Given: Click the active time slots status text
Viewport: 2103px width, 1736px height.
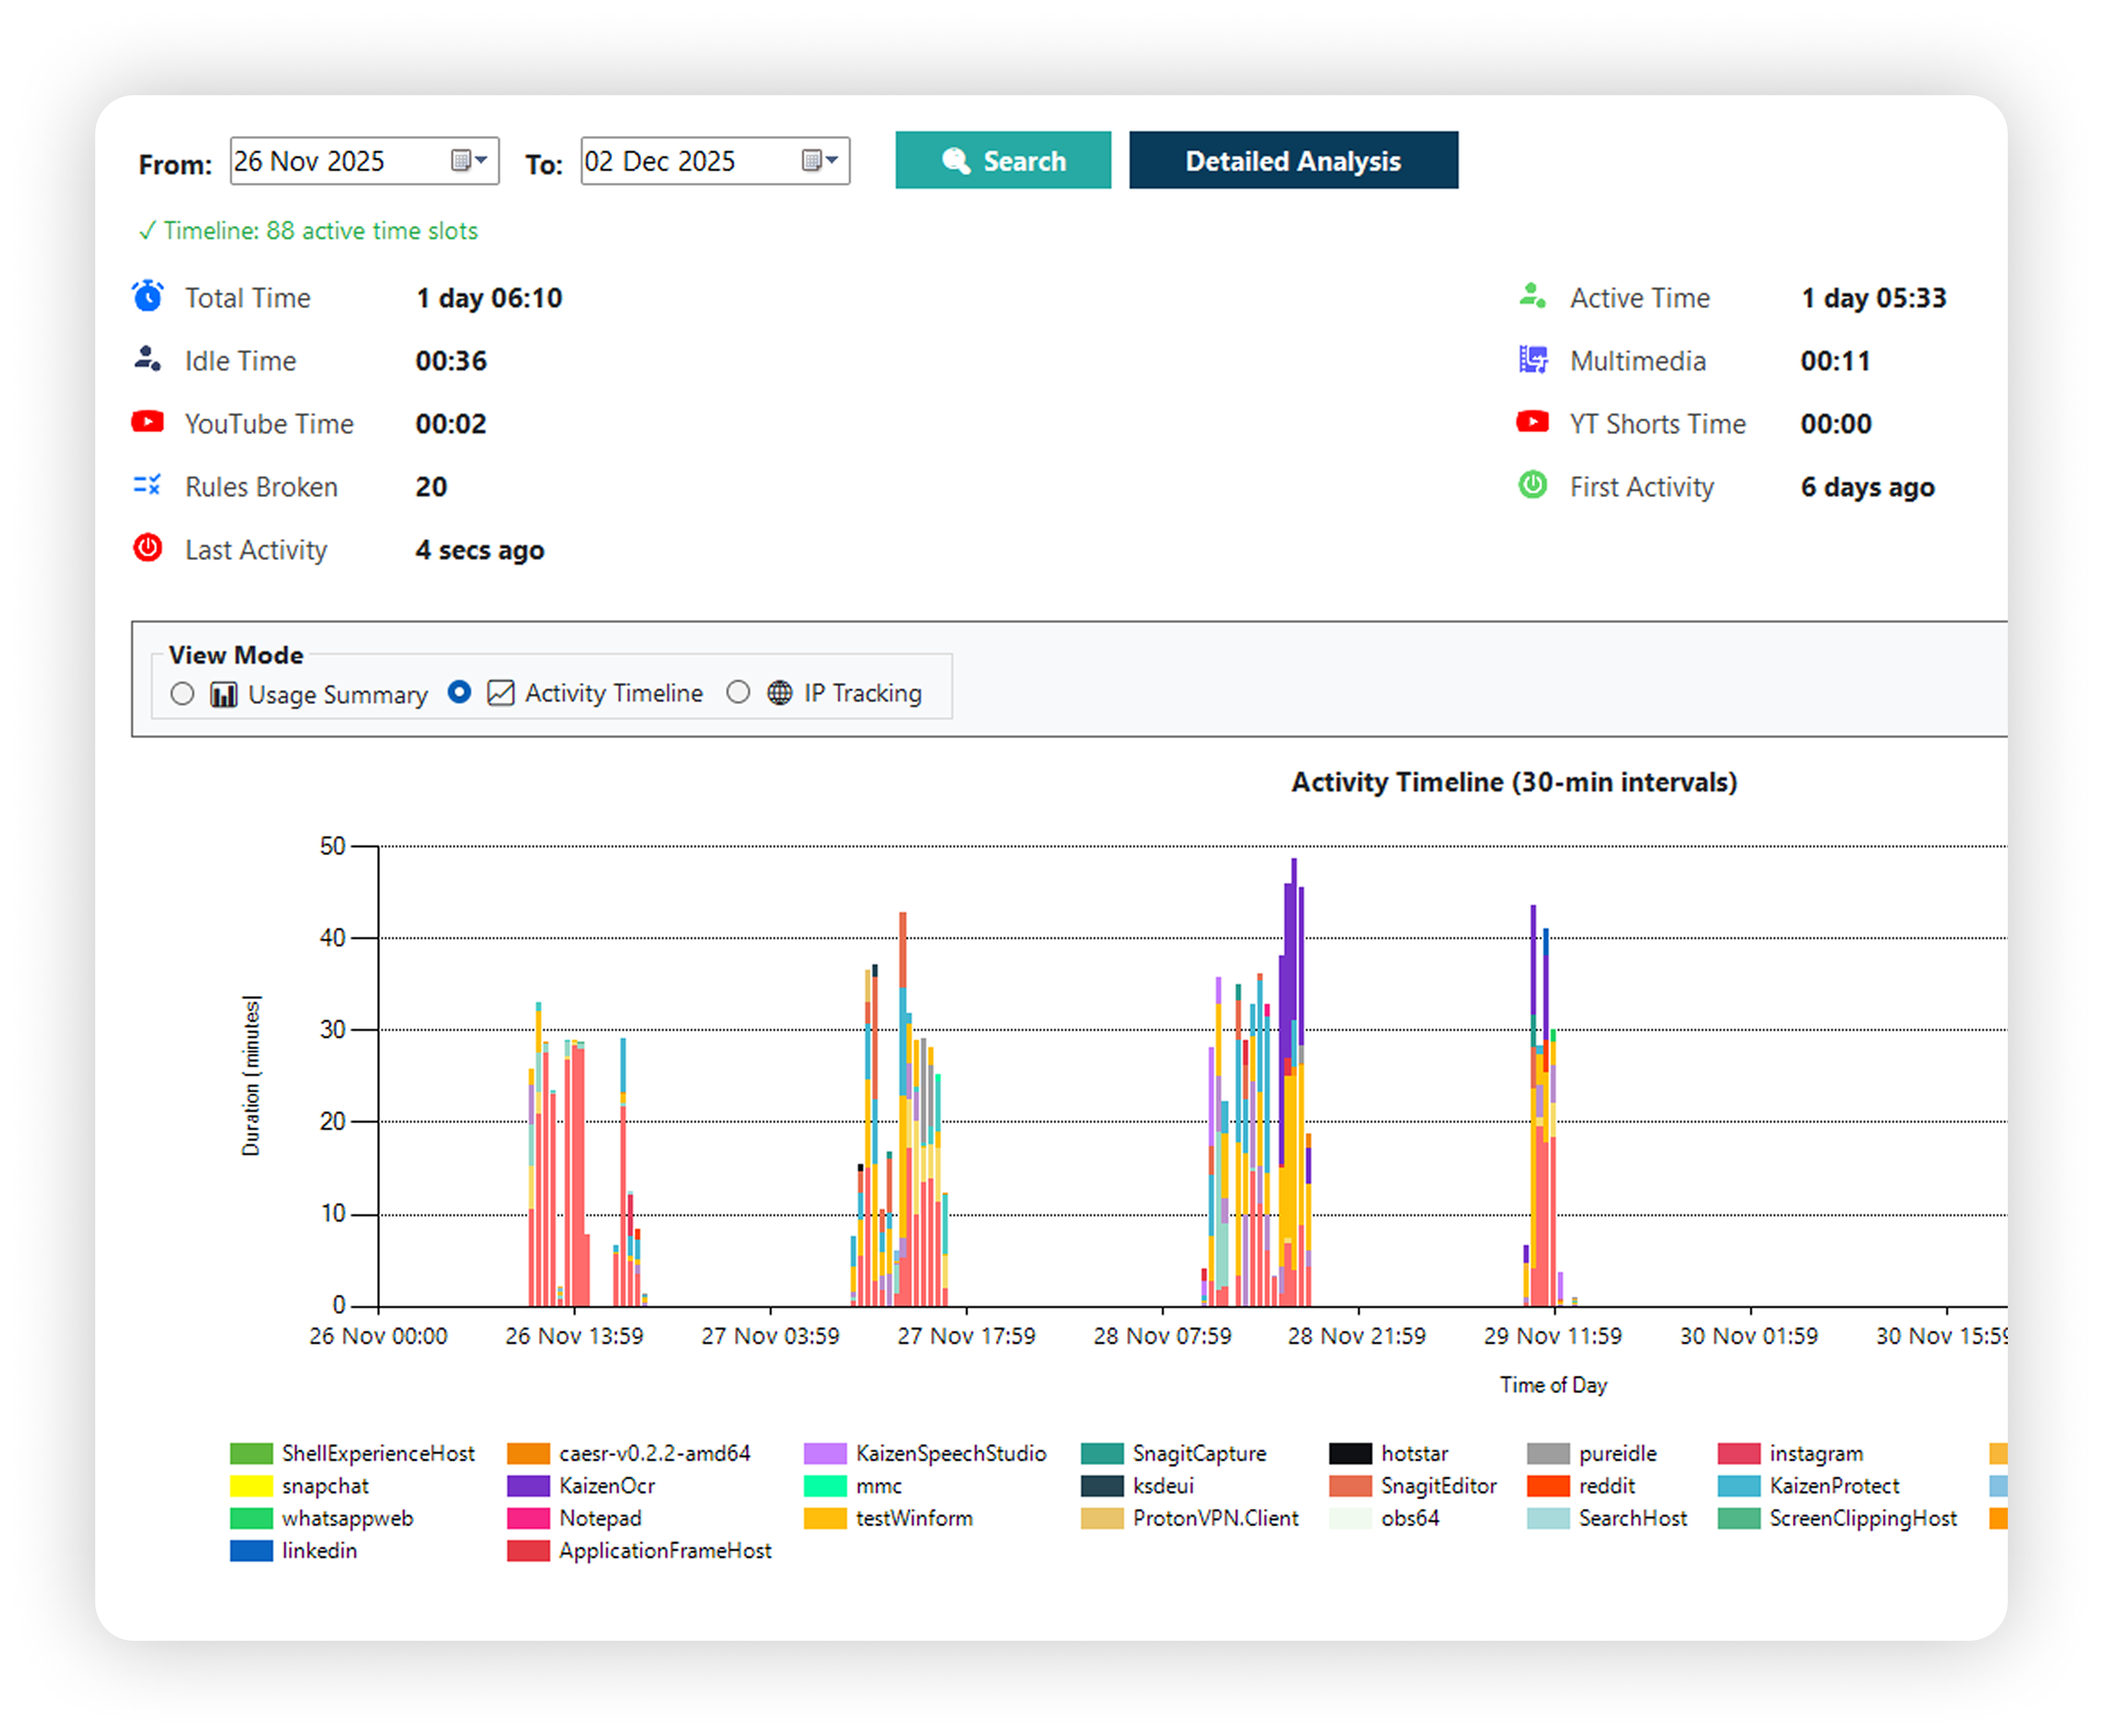Looking at the screenshot, I should pyautogui.click(x=308, y=231).
